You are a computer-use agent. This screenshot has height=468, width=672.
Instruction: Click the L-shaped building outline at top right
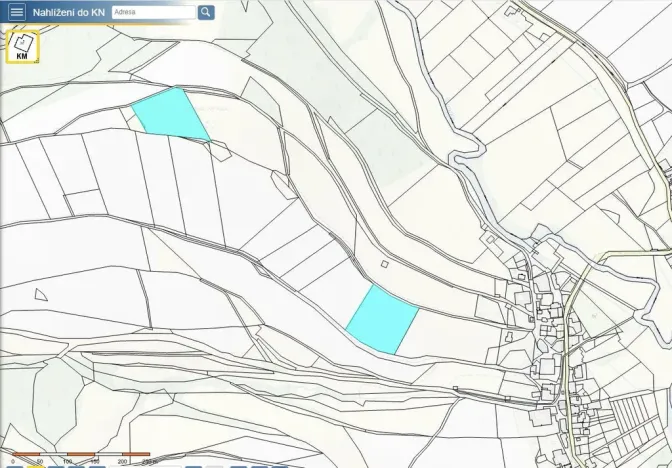tap(512, 10)
